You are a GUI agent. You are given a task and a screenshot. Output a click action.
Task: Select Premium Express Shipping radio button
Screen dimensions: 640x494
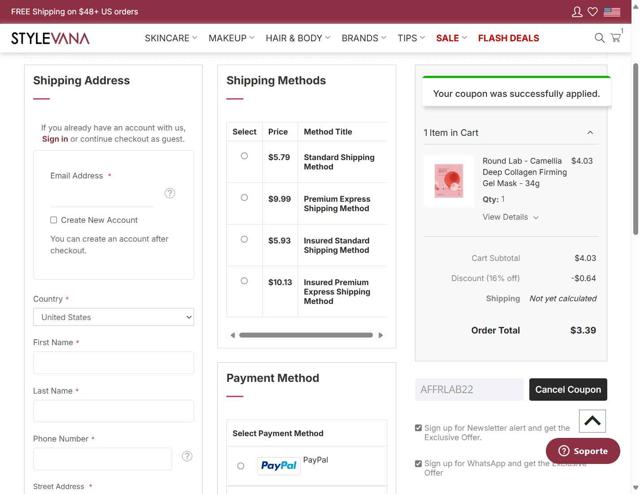(244, 198)
